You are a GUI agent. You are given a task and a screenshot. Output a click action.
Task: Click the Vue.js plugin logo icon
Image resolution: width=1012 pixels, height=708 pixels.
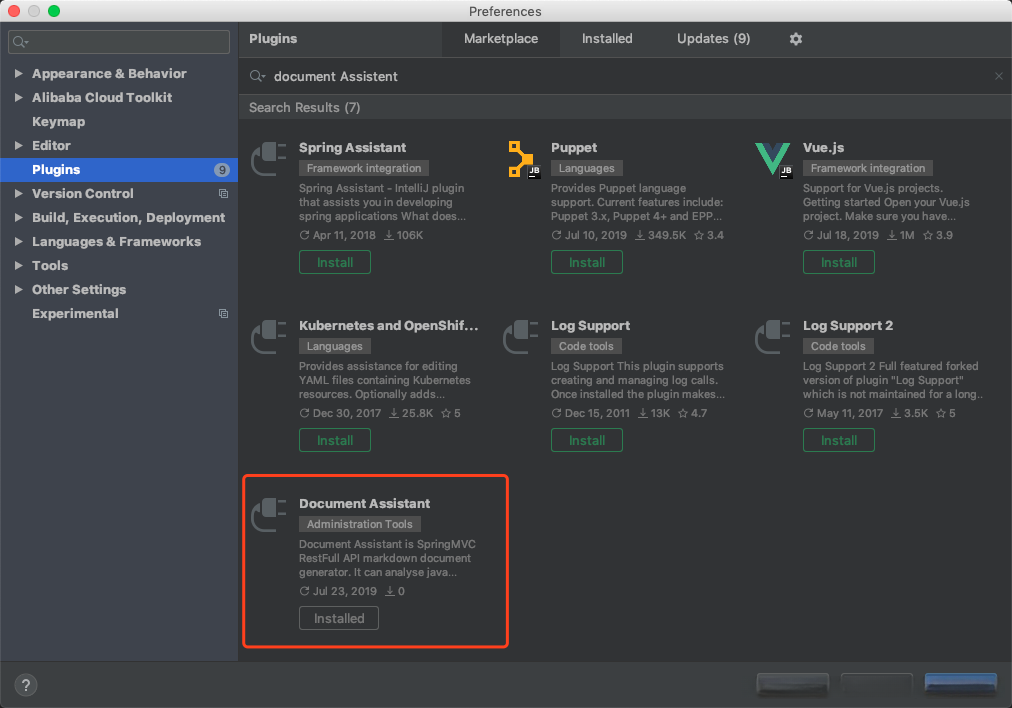(773, 159)
